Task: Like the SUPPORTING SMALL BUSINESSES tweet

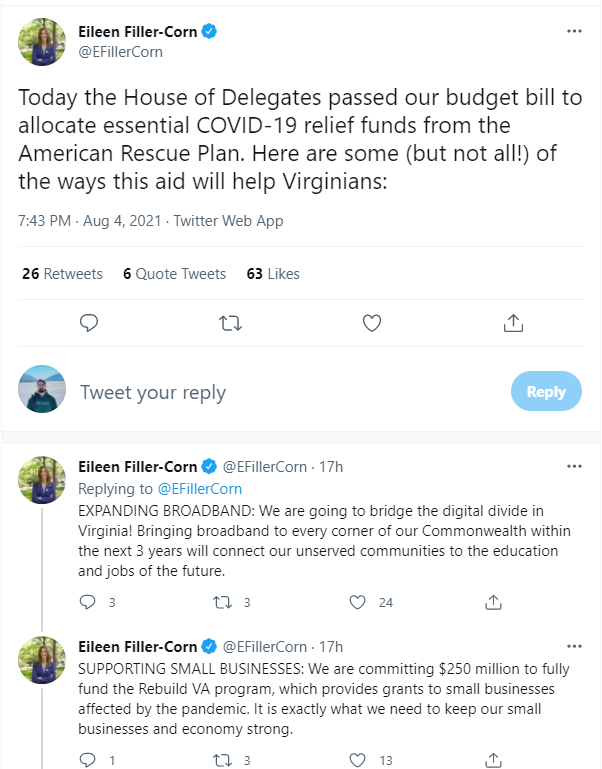Action: coord(358,760)
